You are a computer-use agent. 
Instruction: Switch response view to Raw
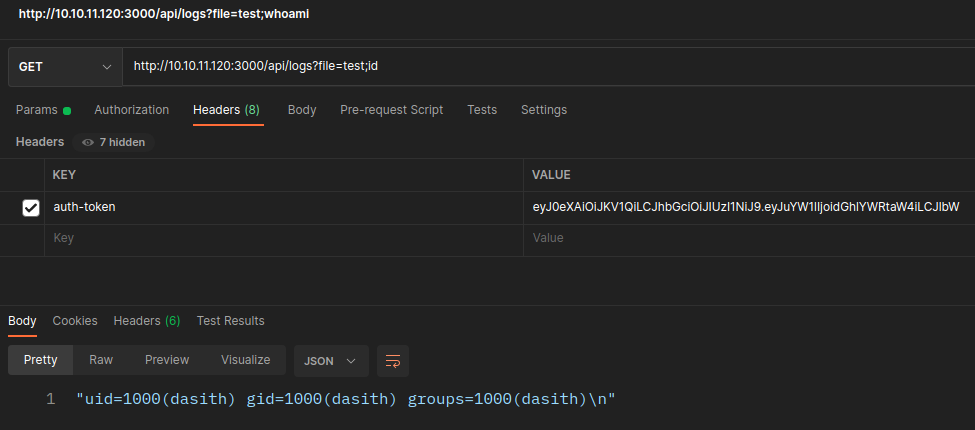tap(101, 360)
